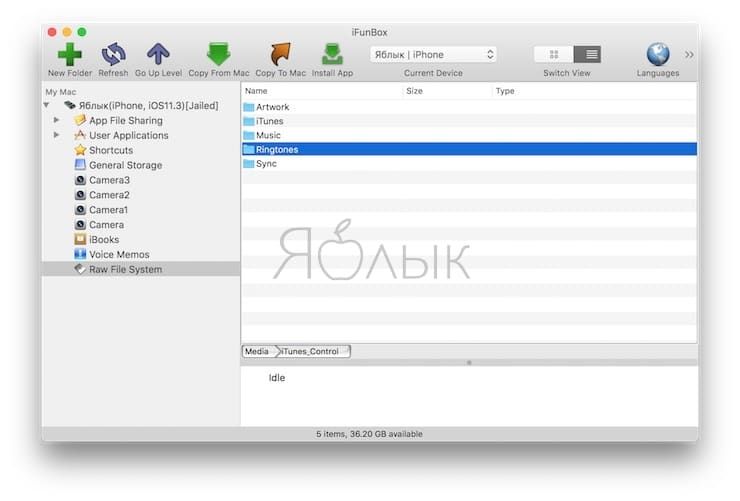Sort by the Size column header
The height and width of the screenshot is (501, 740).
(x=414, y=91)
